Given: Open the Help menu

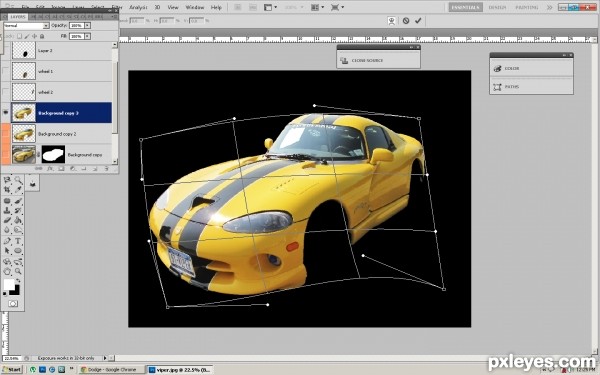Looking at the screenshot, I should coord(216,7).
